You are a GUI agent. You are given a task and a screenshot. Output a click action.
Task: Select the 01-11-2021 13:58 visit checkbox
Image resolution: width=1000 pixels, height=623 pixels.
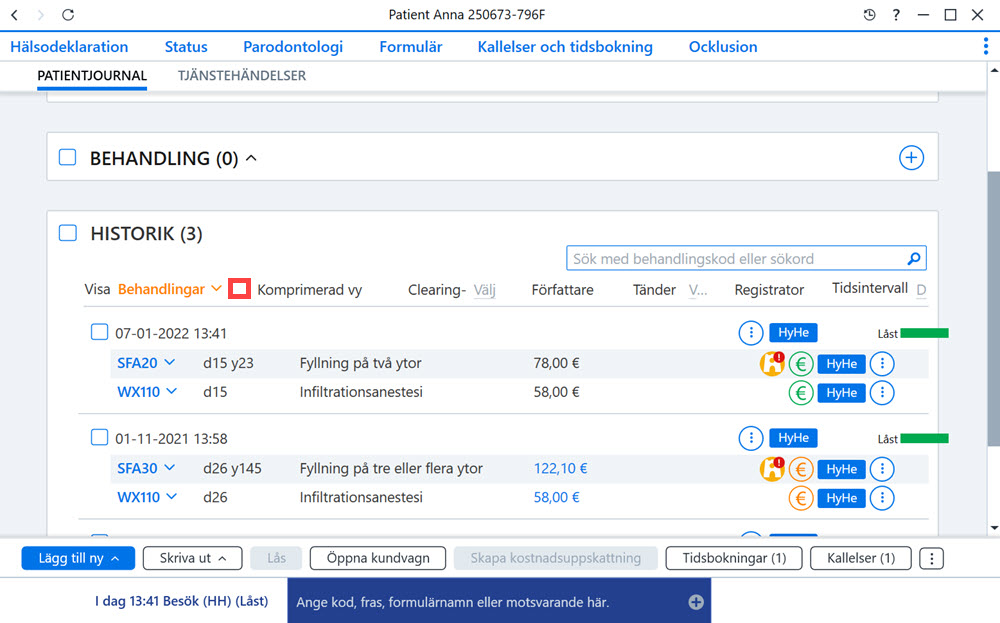[99, 437]
